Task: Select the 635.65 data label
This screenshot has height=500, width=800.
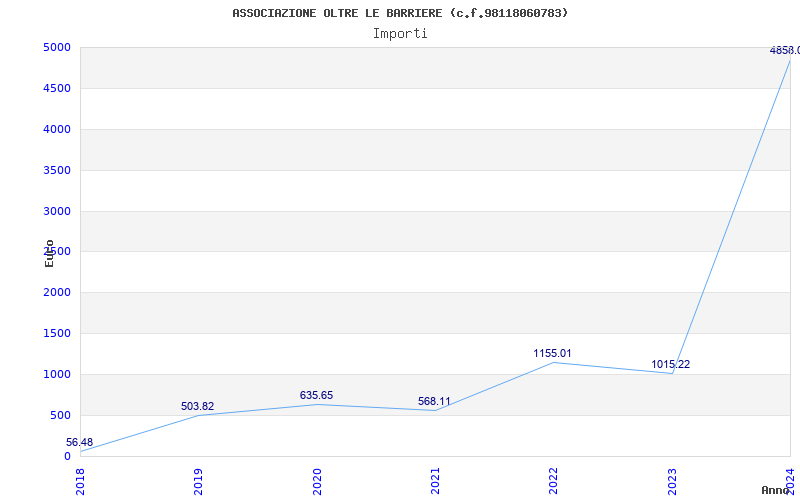Action: click(316, 395)
